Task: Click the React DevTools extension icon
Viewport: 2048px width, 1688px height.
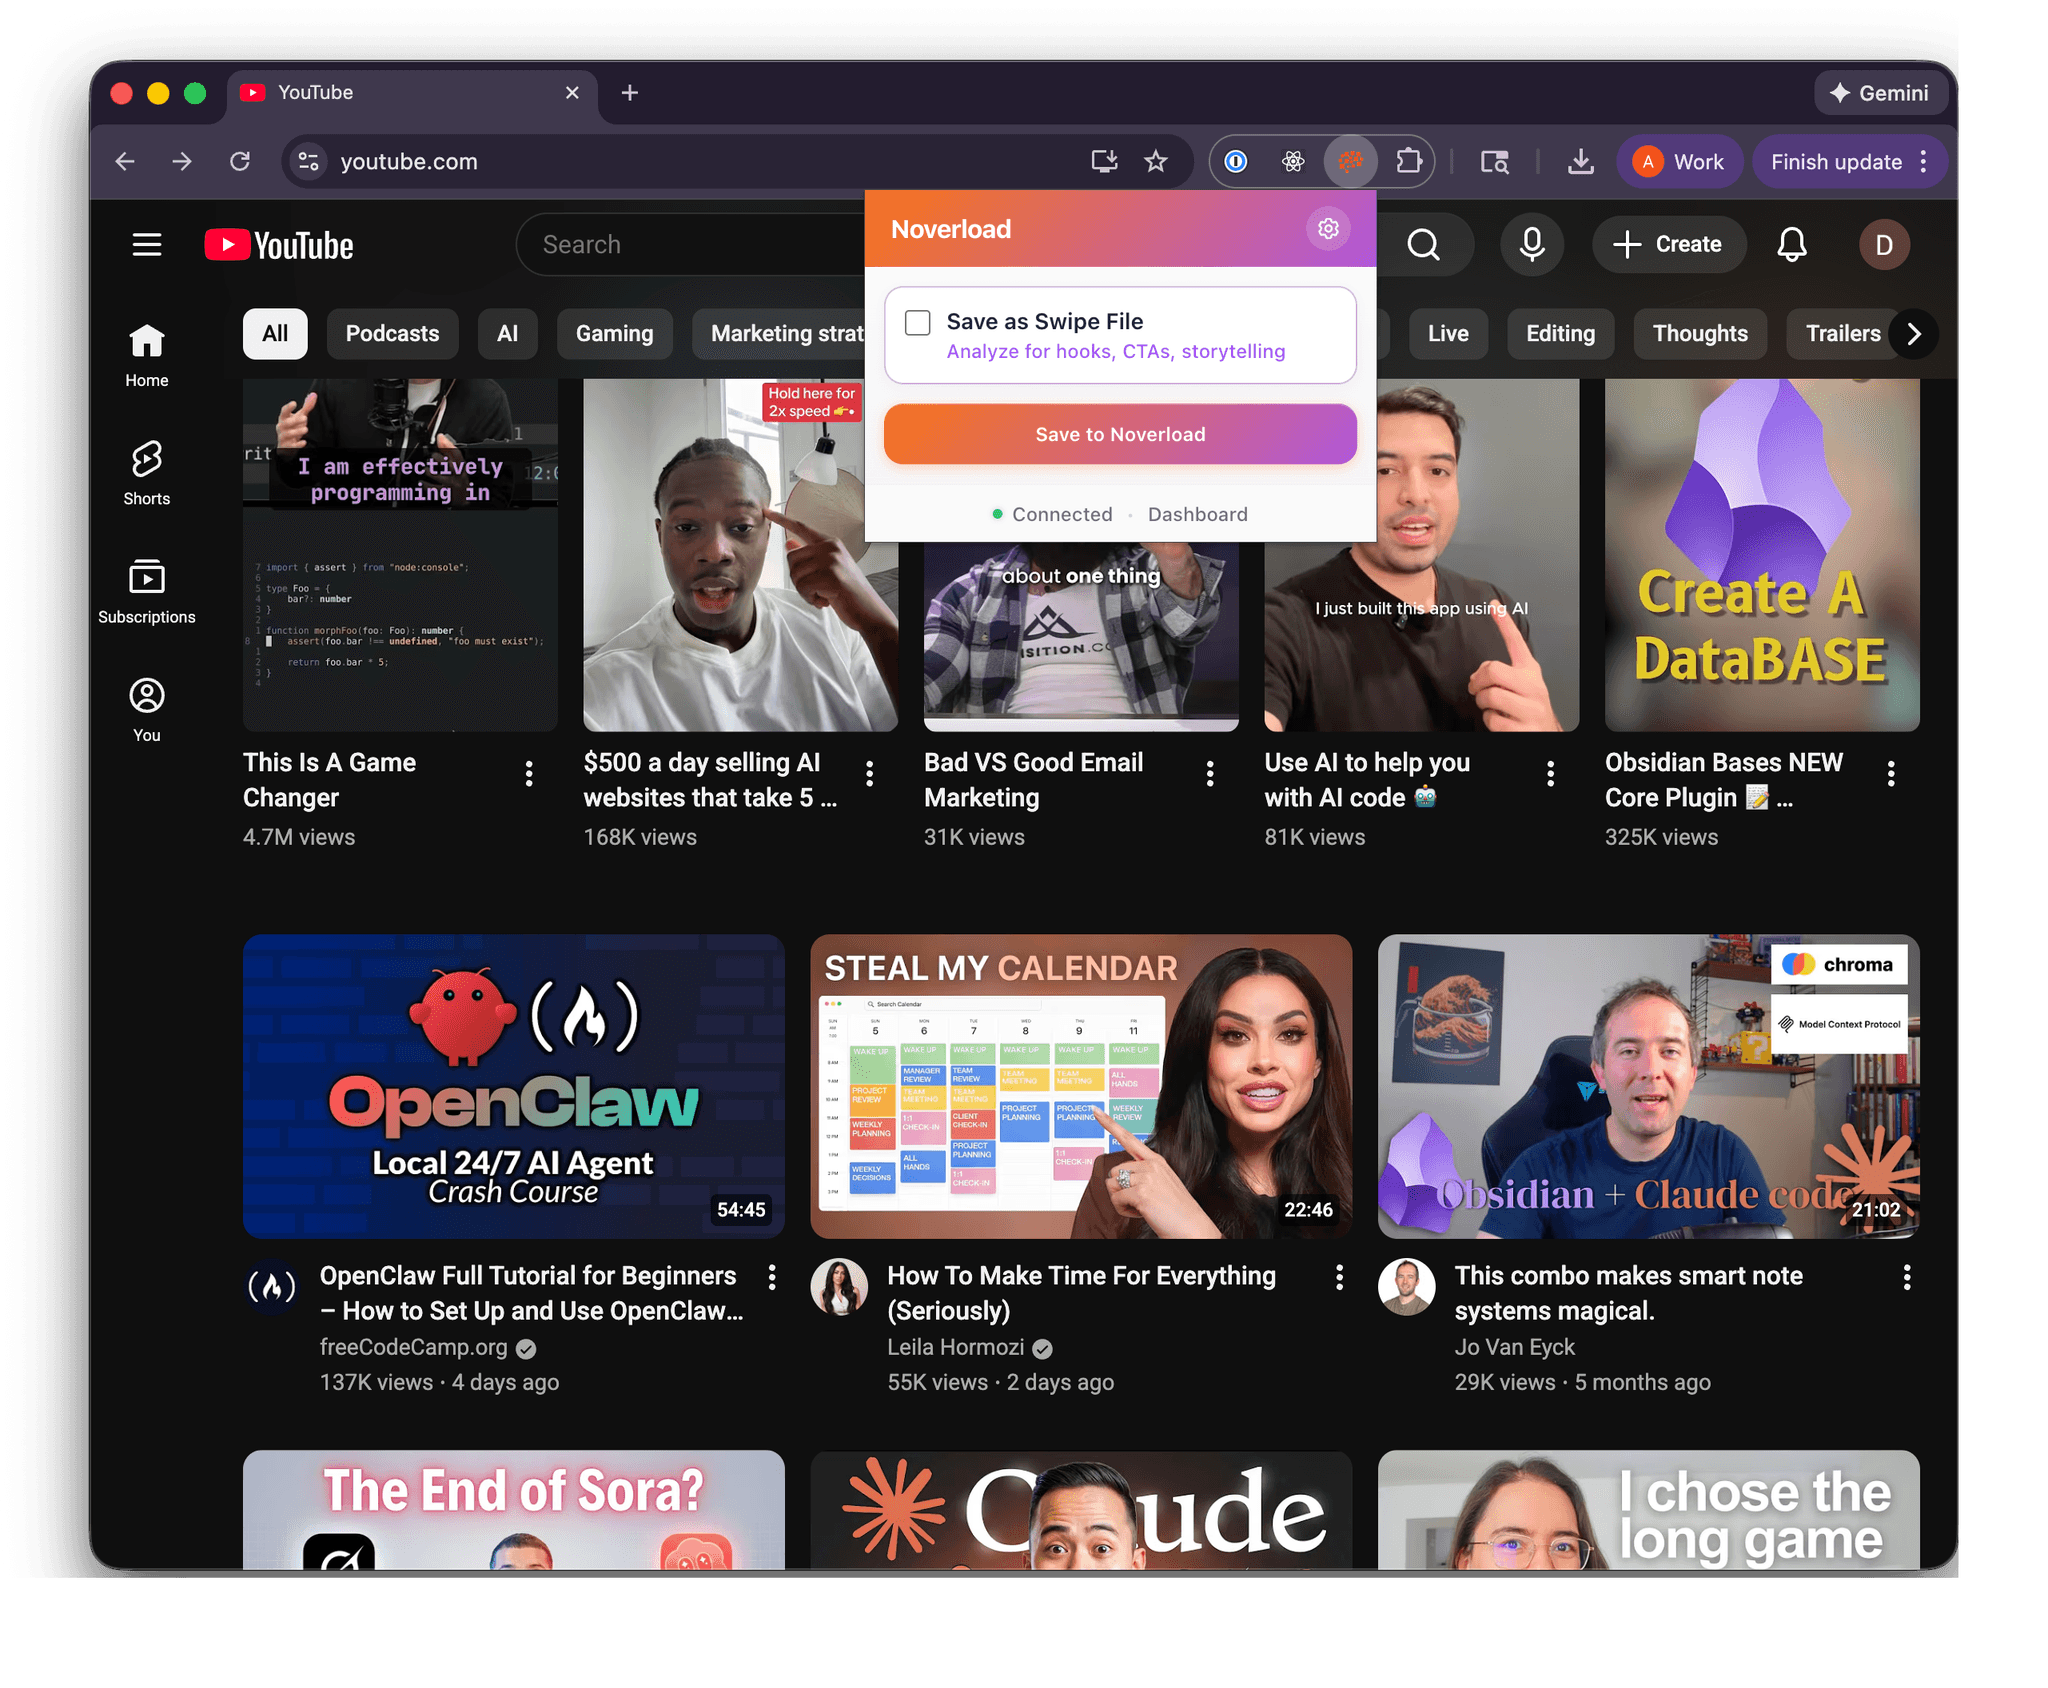Action: [x=1293, y=161]
